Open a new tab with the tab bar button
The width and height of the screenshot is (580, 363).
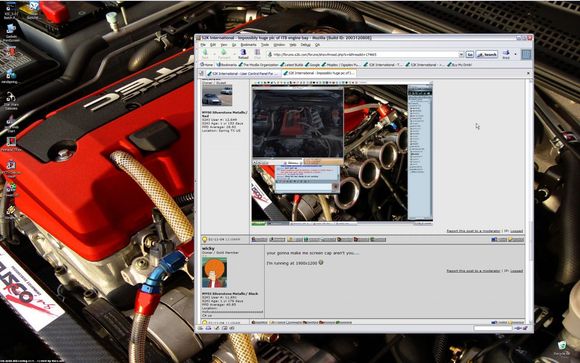tap(202, 73)
